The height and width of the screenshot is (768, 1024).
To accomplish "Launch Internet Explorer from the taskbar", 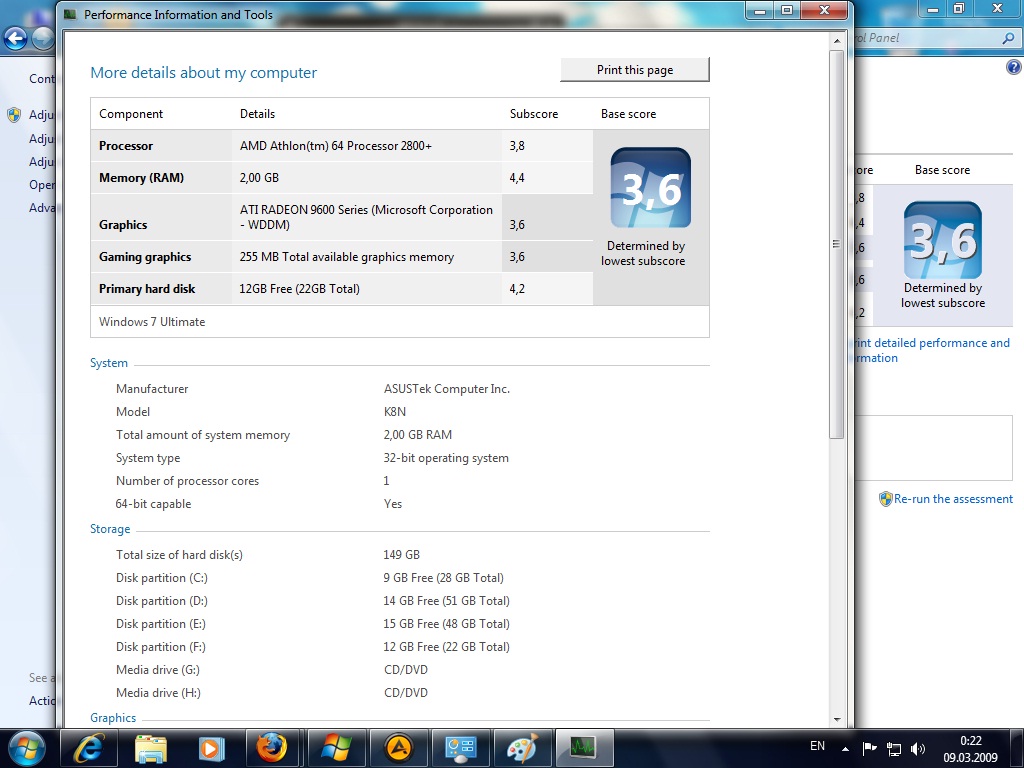I will (89, 748).
